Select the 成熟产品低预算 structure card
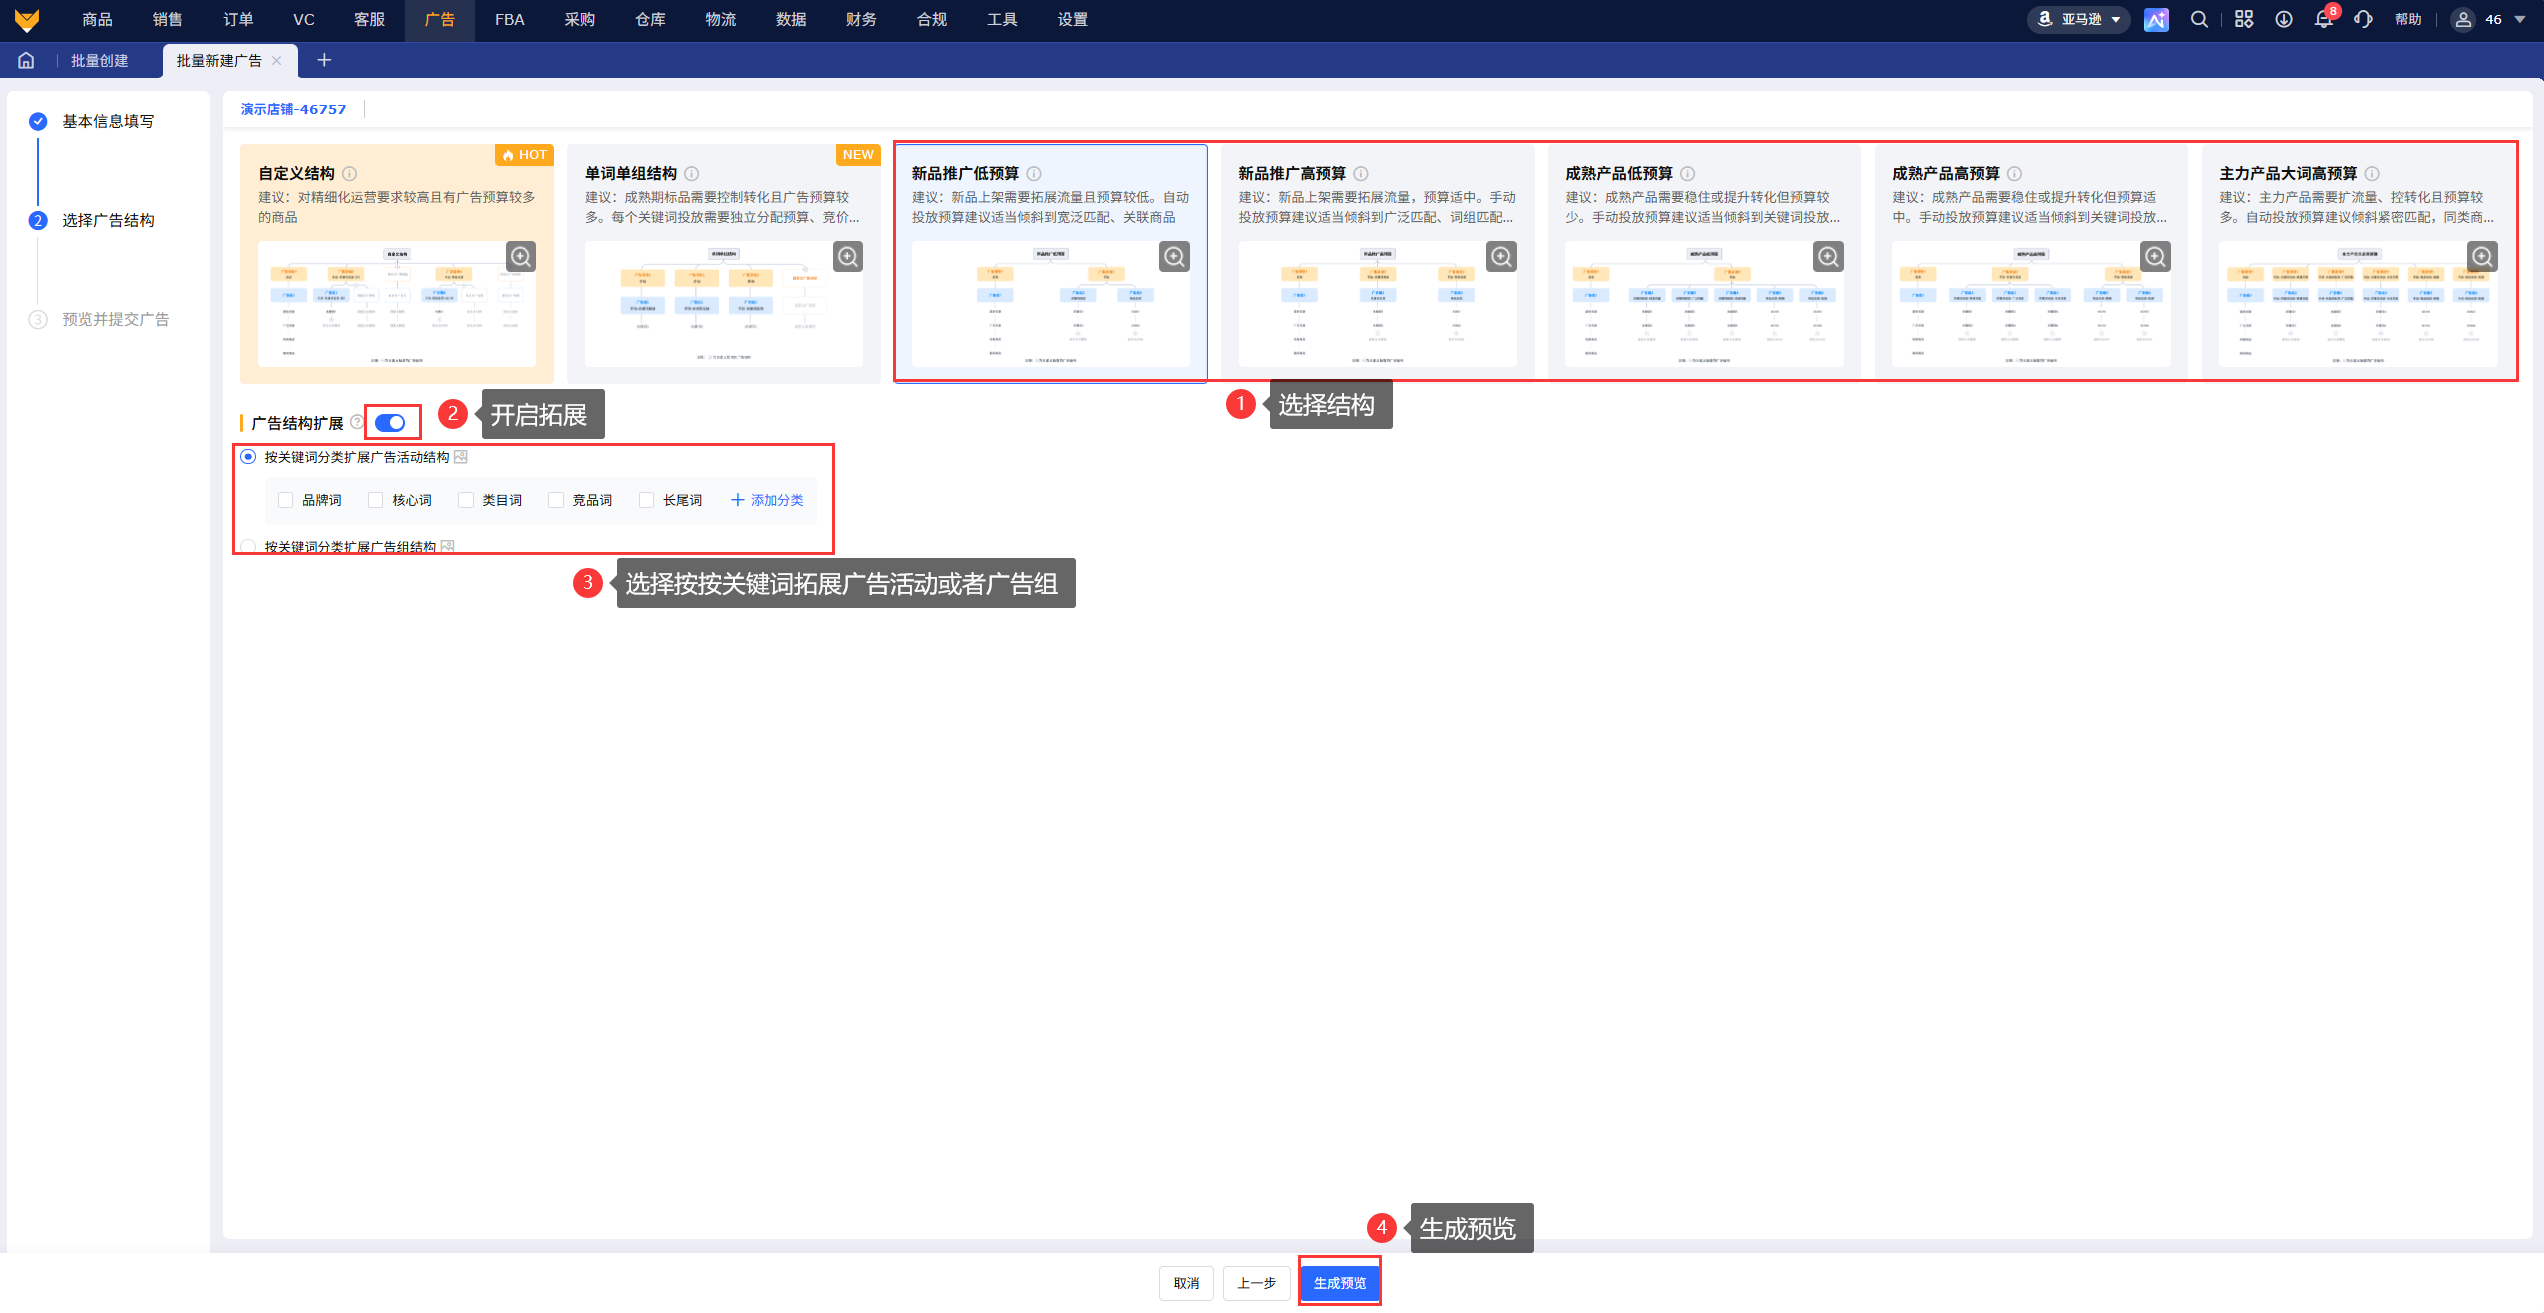 point(1704,263)
